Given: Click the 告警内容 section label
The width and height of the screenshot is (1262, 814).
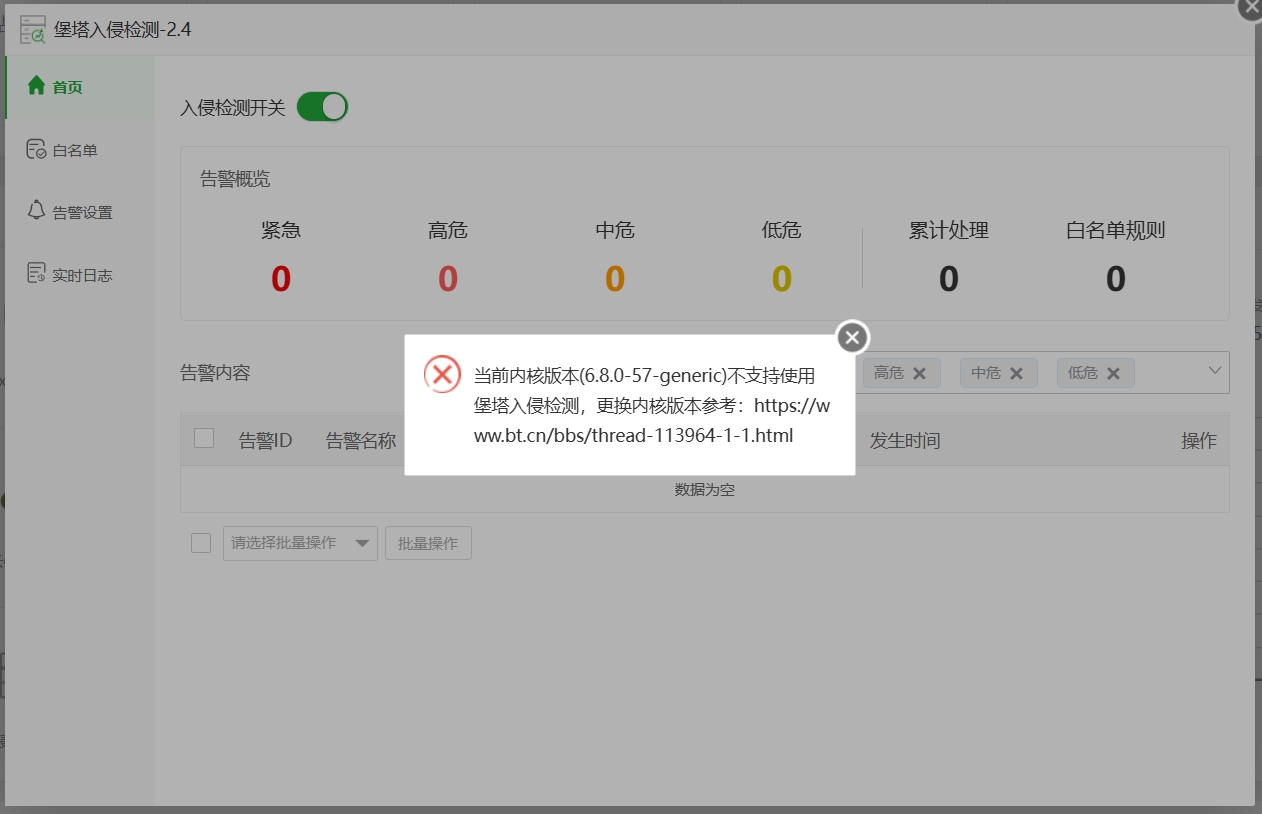Looking at the screenshot, I should tap(215, 373).
